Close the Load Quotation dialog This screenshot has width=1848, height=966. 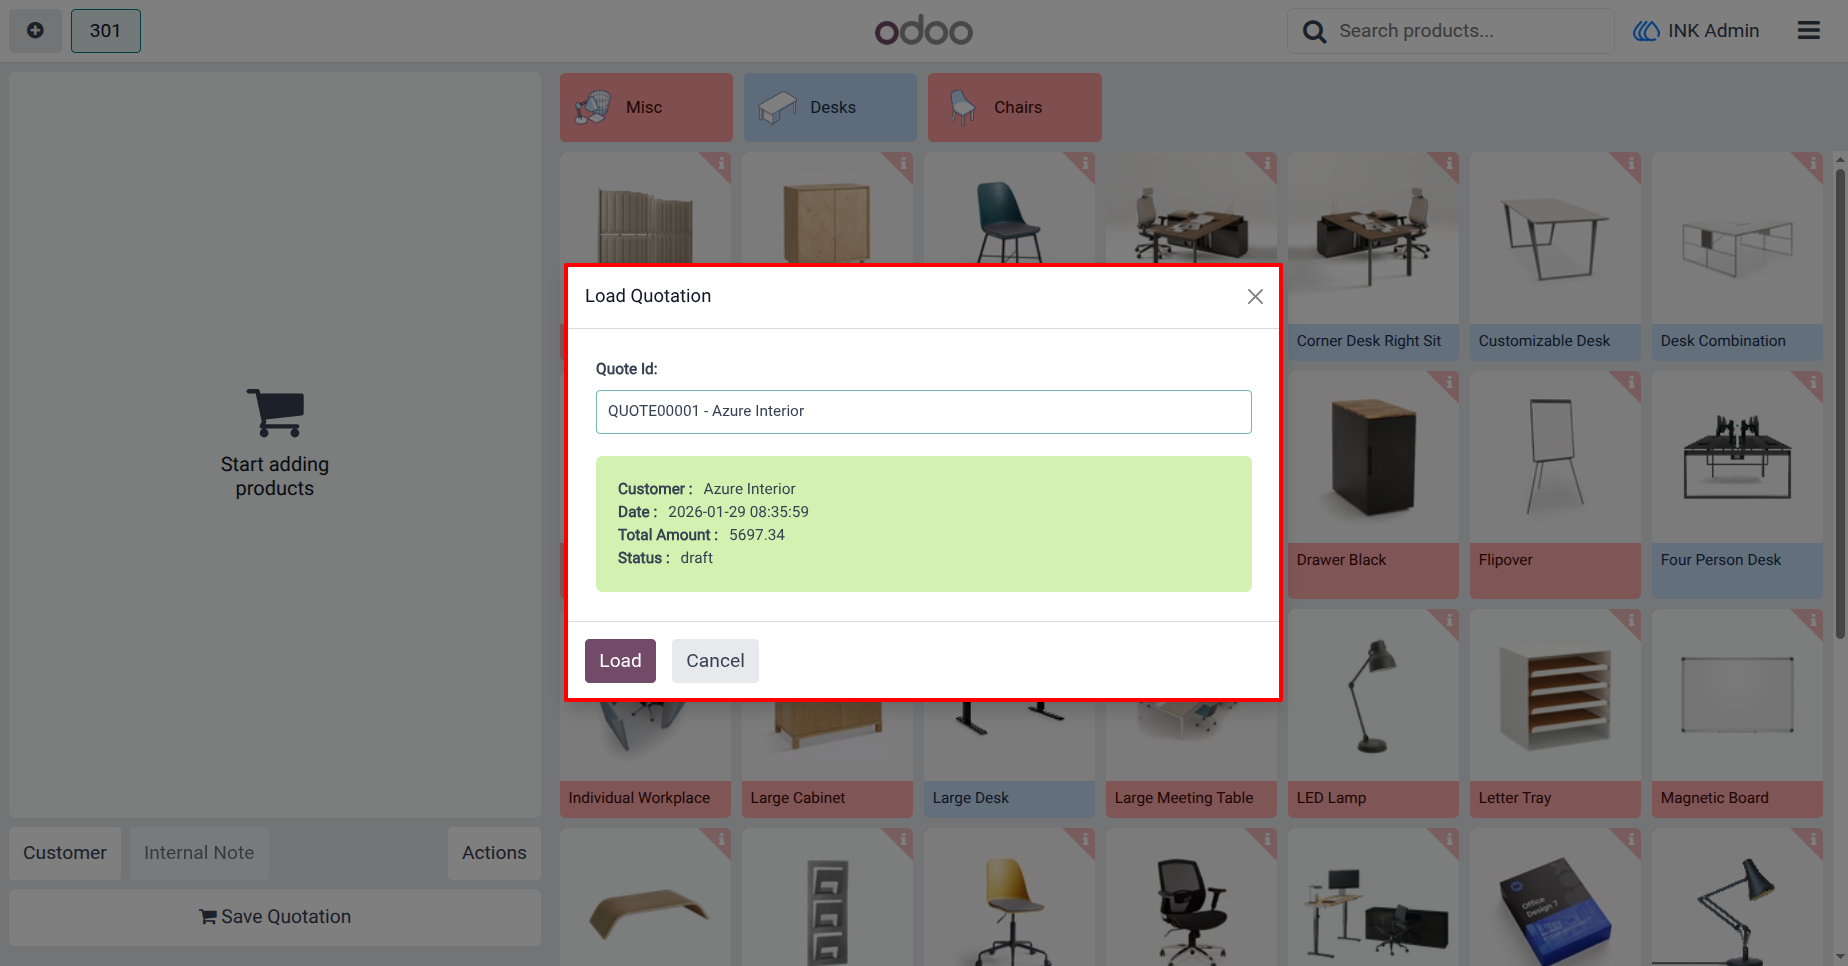[1255, 297]
